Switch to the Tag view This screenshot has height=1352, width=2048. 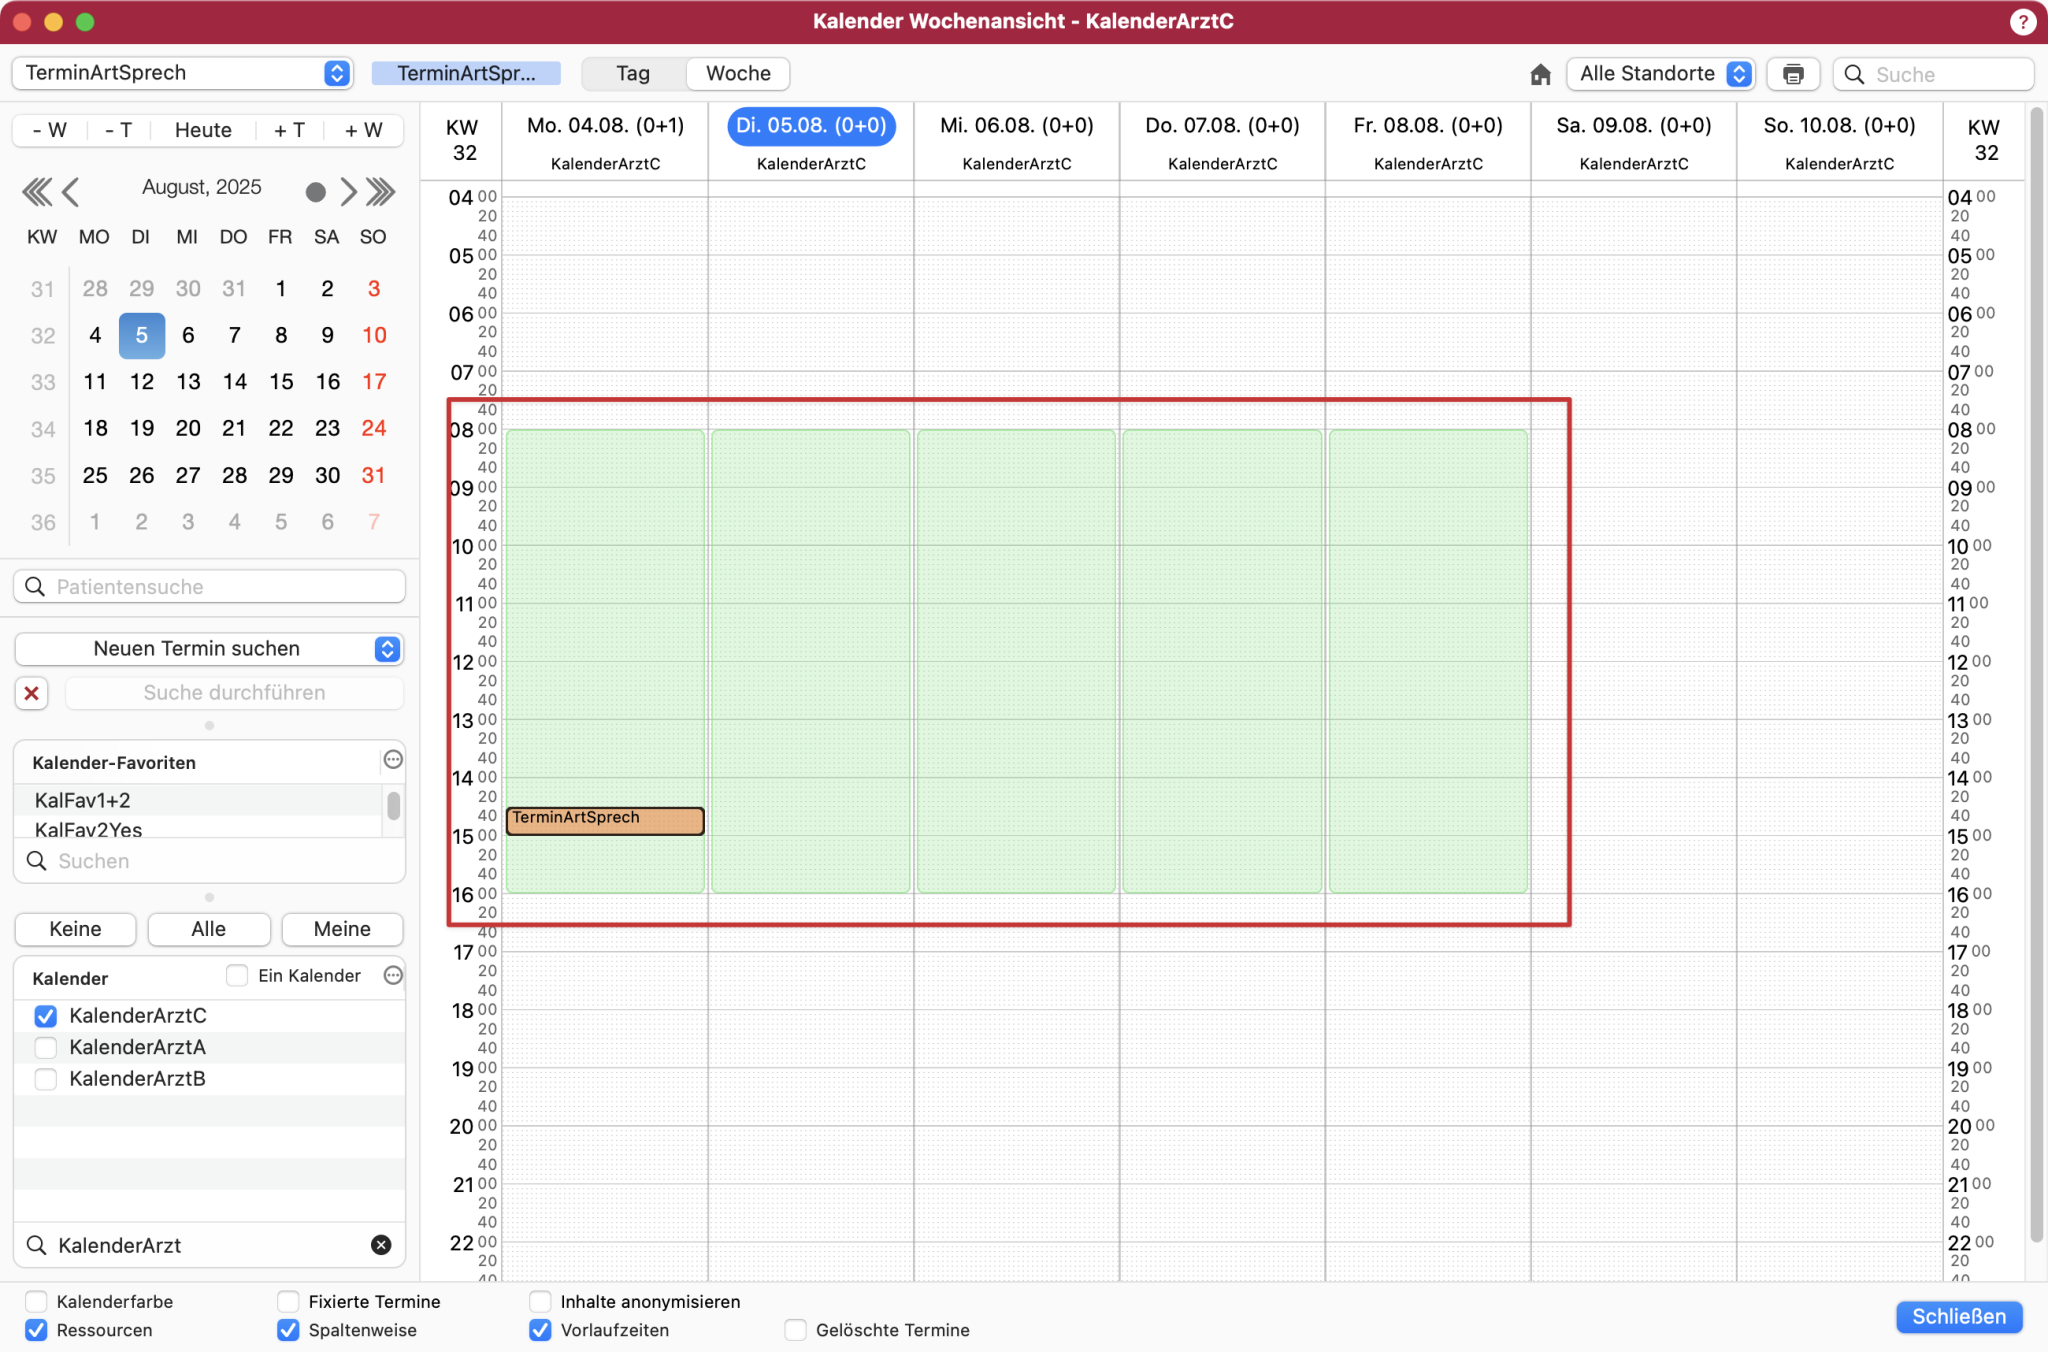(633, 74)
